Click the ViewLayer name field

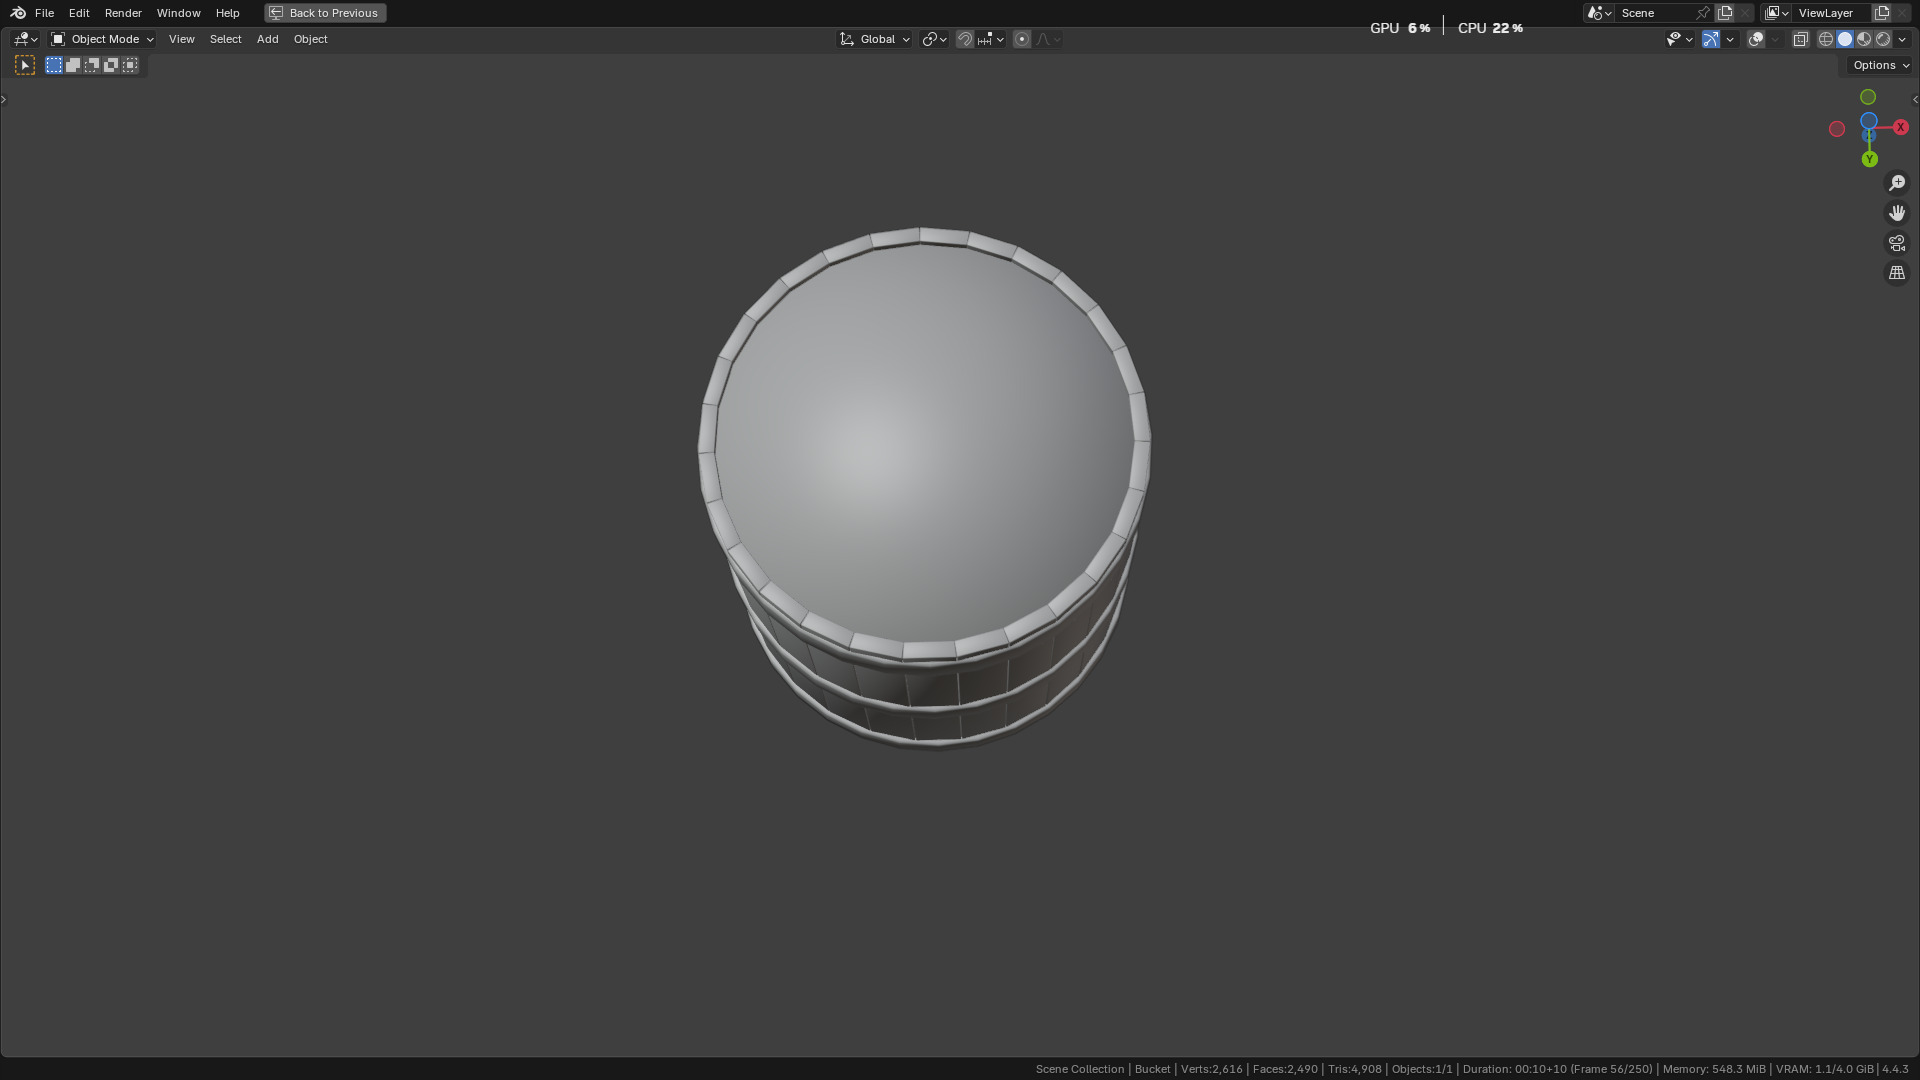pyautogui.click(x=1832, y=13)
